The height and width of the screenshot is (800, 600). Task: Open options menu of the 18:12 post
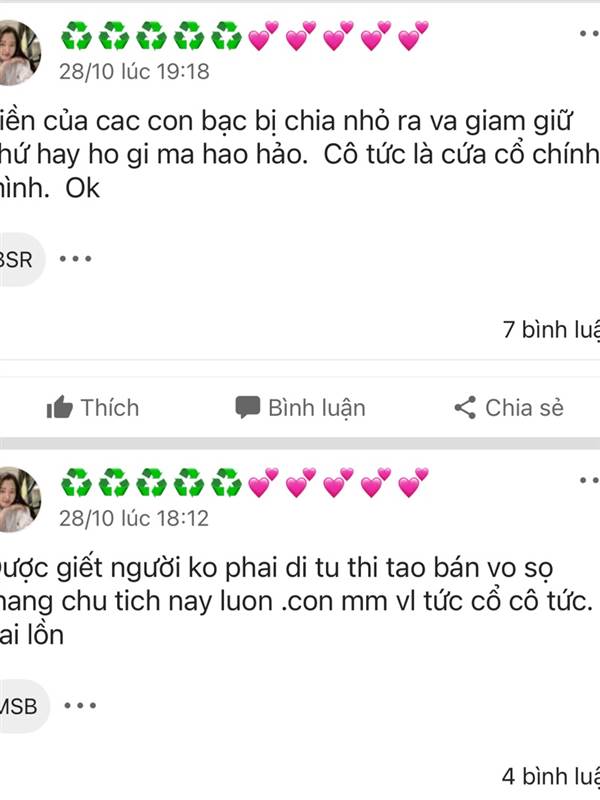click(589, 480)
